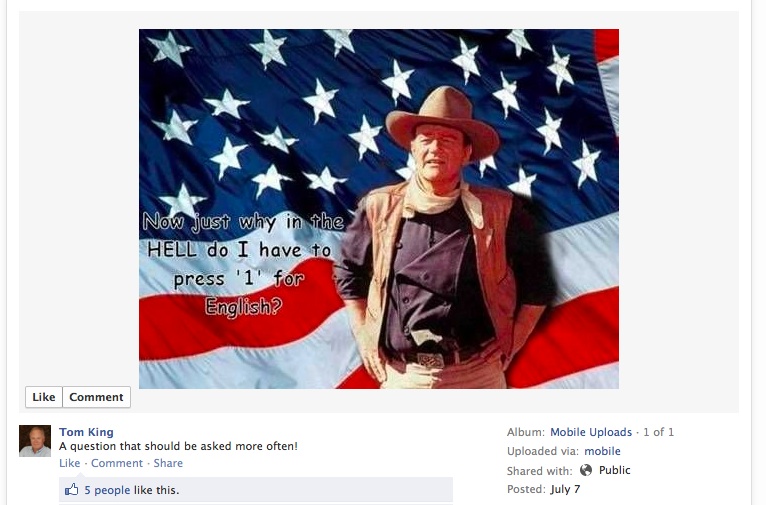The width and height of the screenshot is (766, 505).
Task: Click the Like button under the photo
Action: [44, 397]
